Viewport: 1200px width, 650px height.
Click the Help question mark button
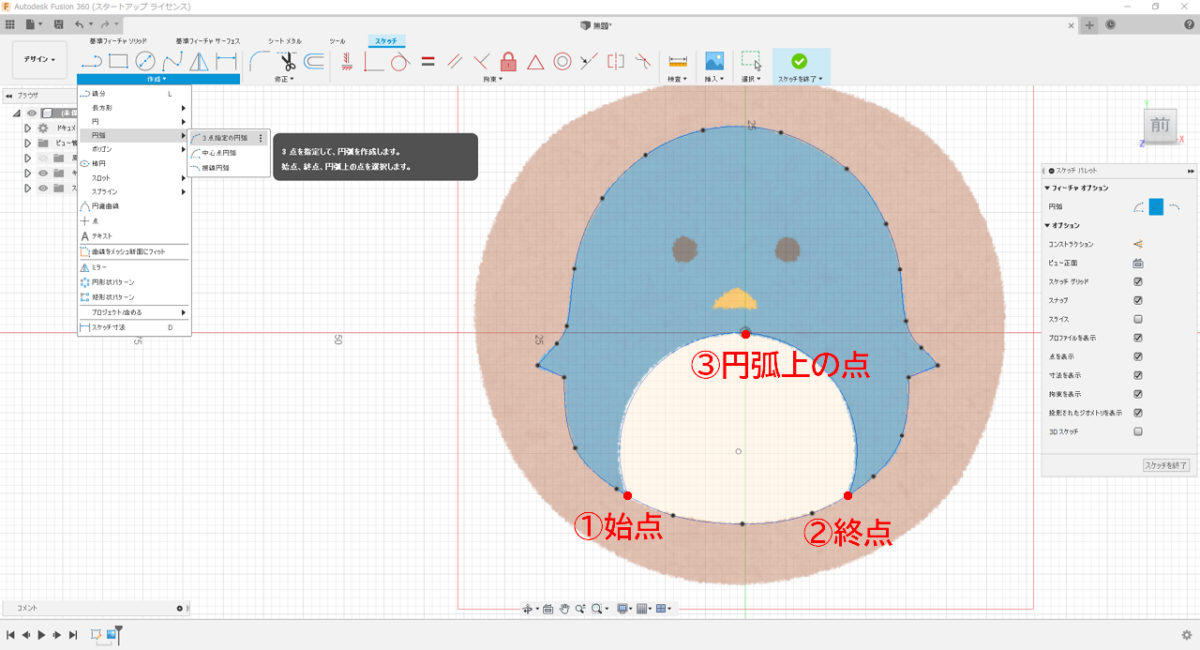click(1189, 24)
